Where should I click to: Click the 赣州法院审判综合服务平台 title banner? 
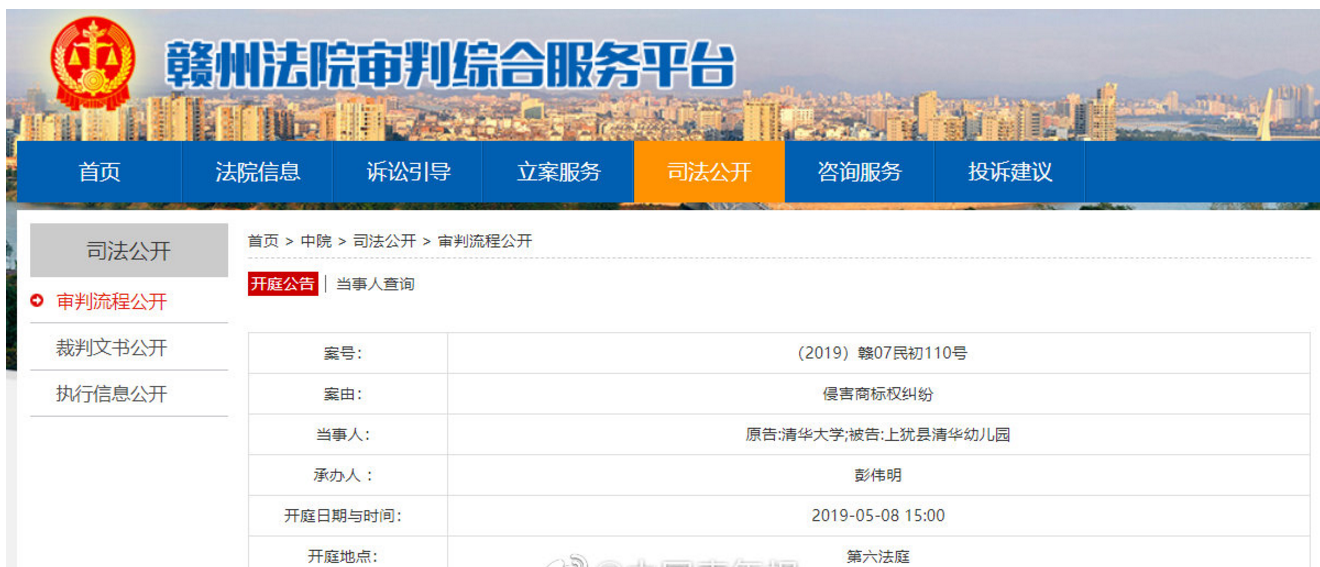click(451, 67)
